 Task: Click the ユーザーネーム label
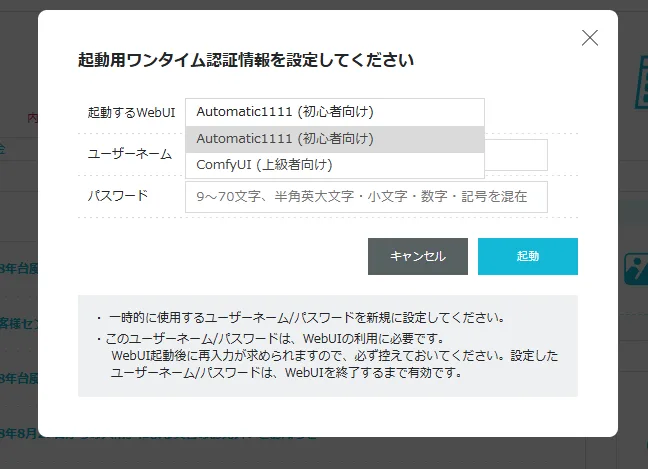129,154
